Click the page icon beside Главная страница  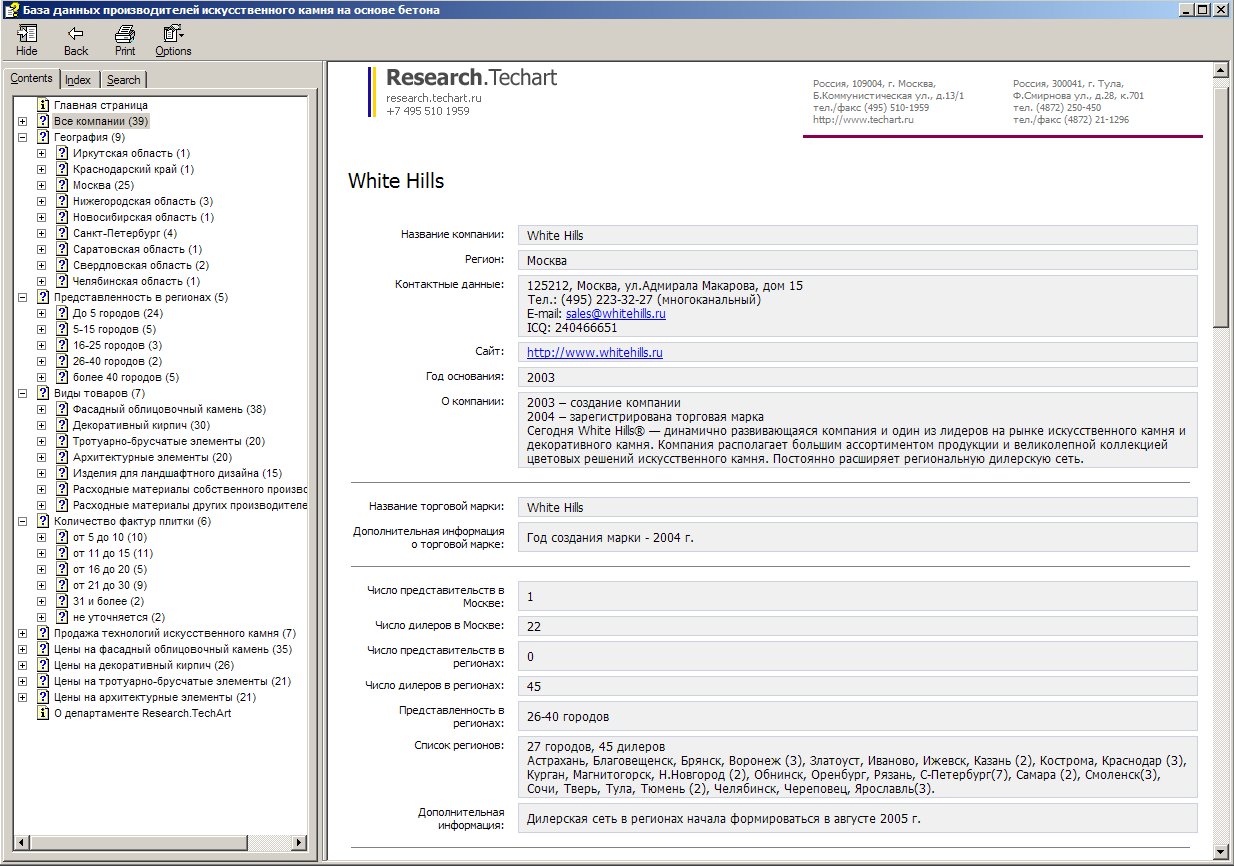coord(43,105)
